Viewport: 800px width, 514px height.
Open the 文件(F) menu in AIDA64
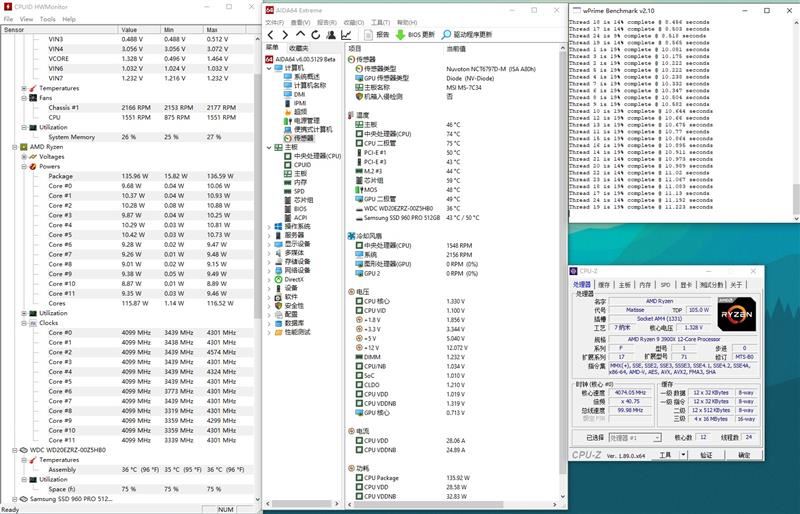pyautogui.click(x=274, y=22)
